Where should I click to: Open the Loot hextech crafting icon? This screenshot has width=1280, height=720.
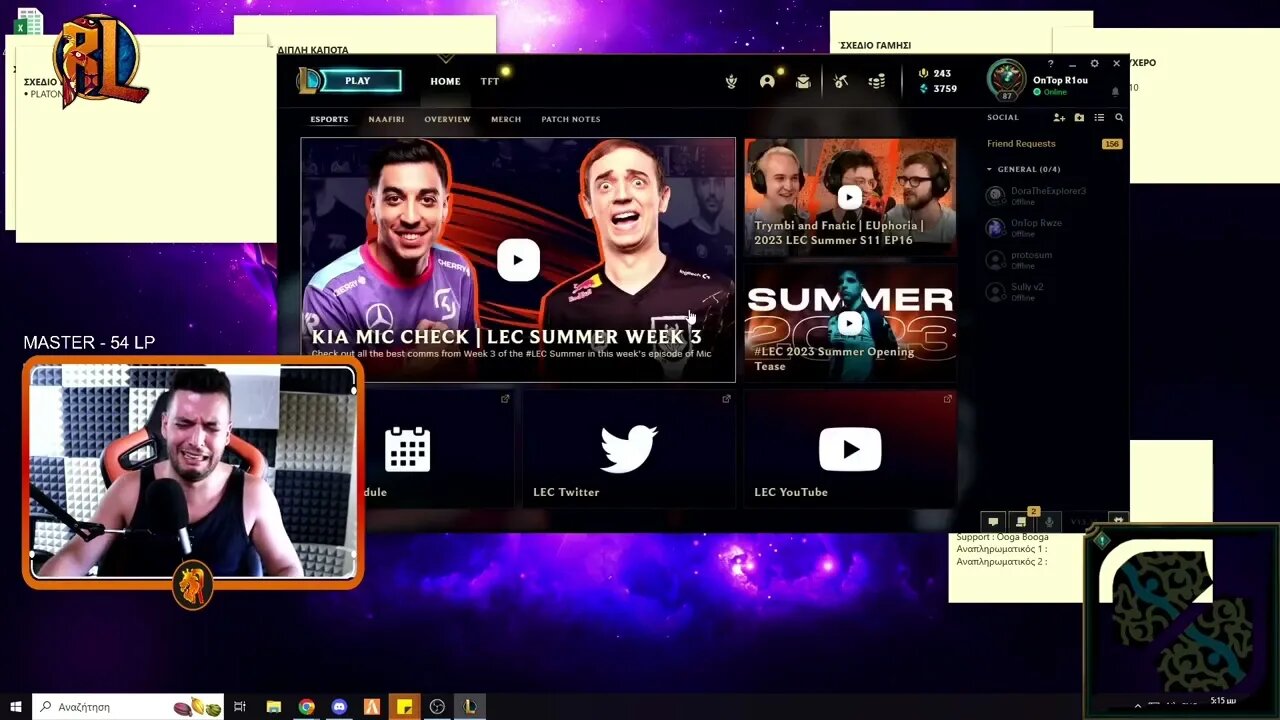(841, 81)
